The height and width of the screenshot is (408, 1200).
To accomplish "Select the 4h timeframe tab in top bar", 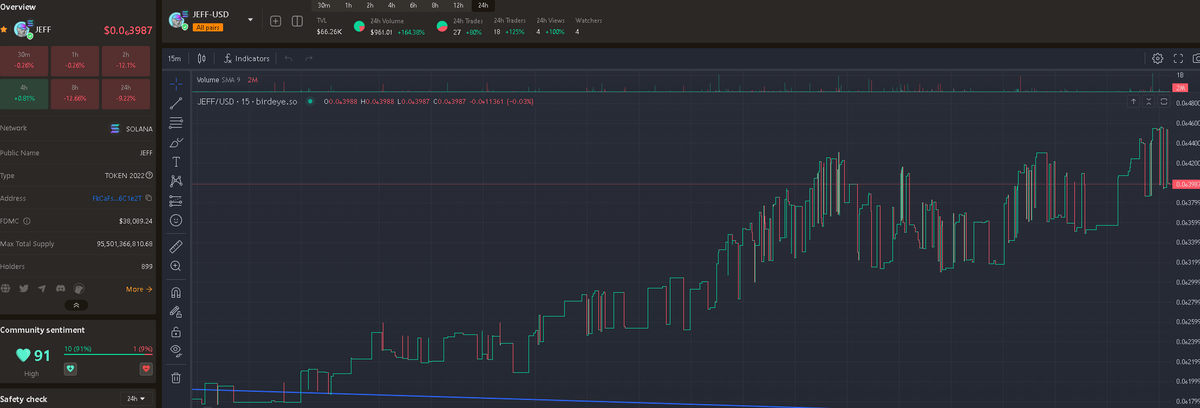I will coord(391,5).
